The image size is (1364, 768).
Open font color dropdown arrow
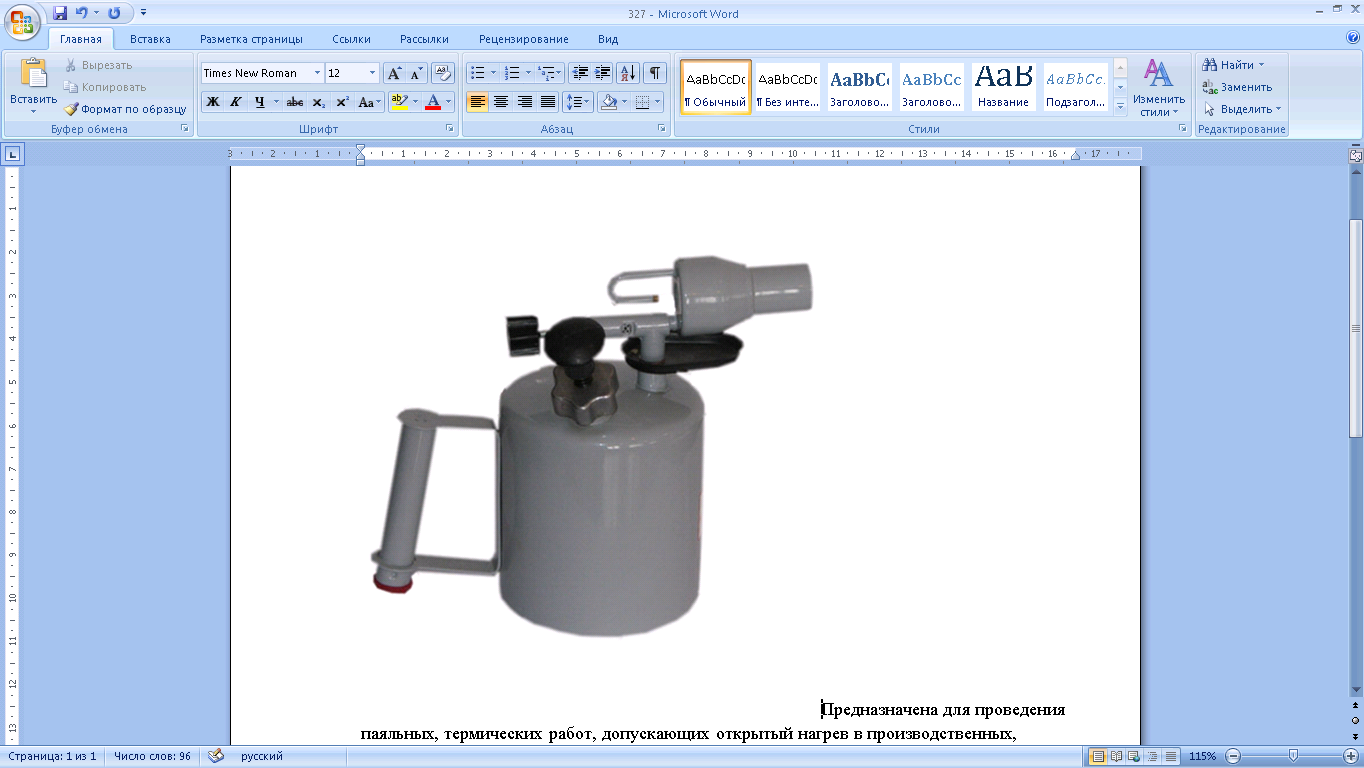point(449,102)
